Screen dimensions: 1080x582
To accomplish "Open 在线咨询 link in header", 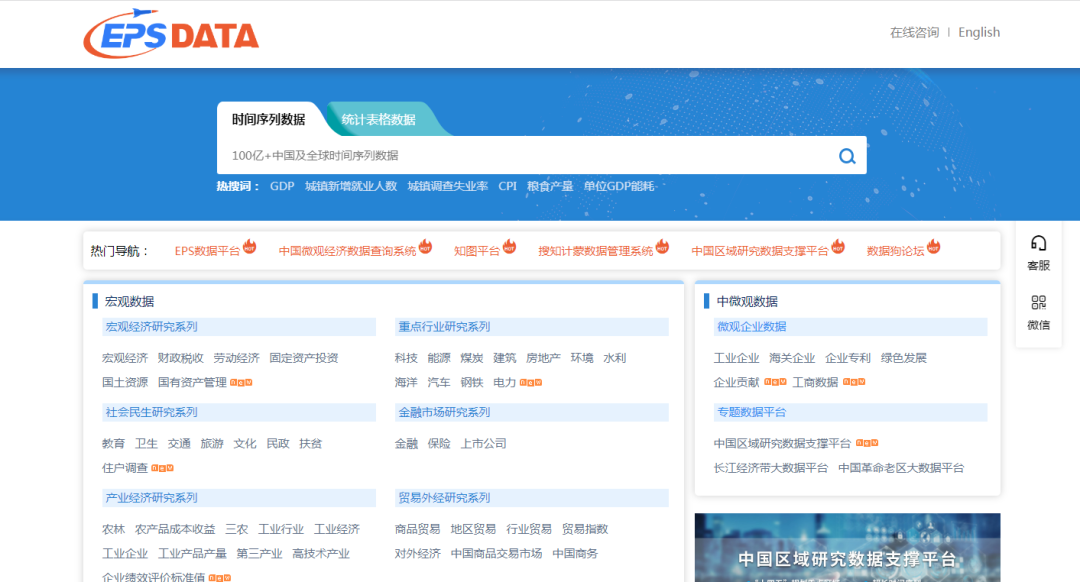I will click(914, 32).
